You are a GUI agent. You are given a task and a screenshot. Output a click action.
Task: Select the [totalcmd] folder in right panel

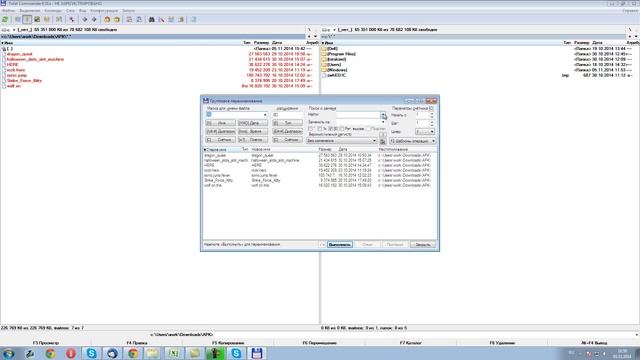tap(336, 59)
